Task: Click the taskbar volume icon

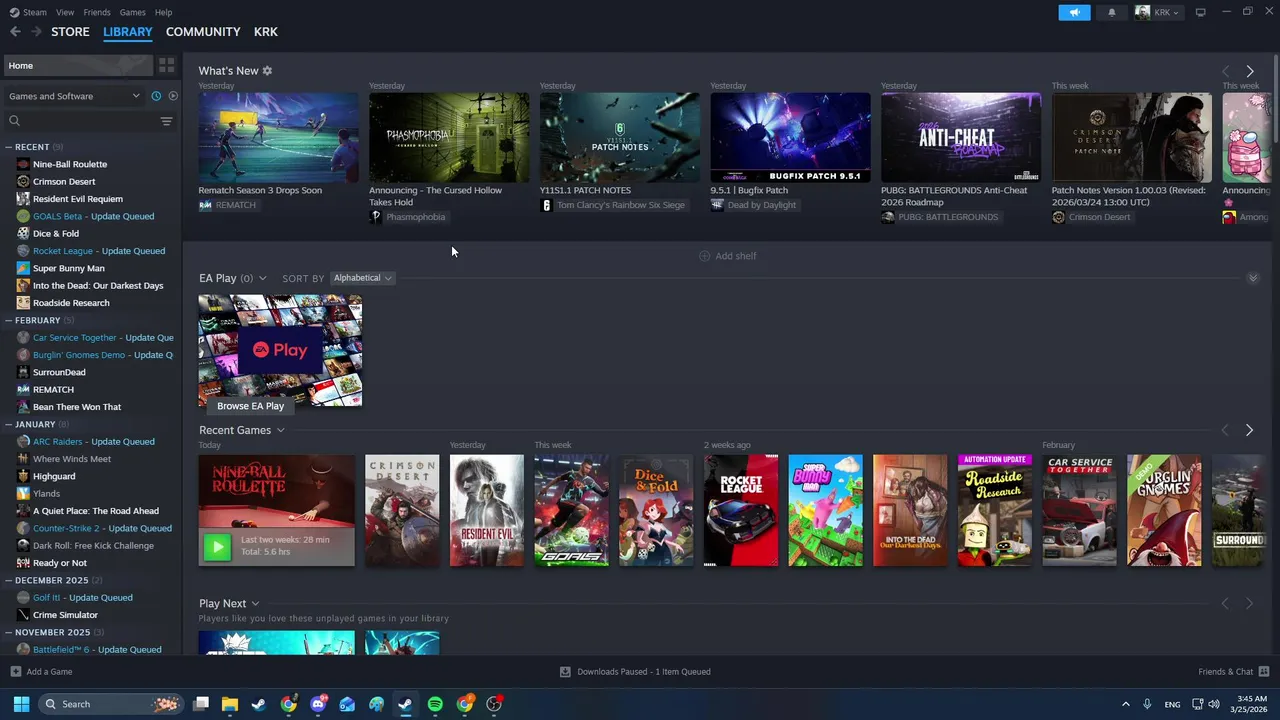Action: [x=1214, y=704]
